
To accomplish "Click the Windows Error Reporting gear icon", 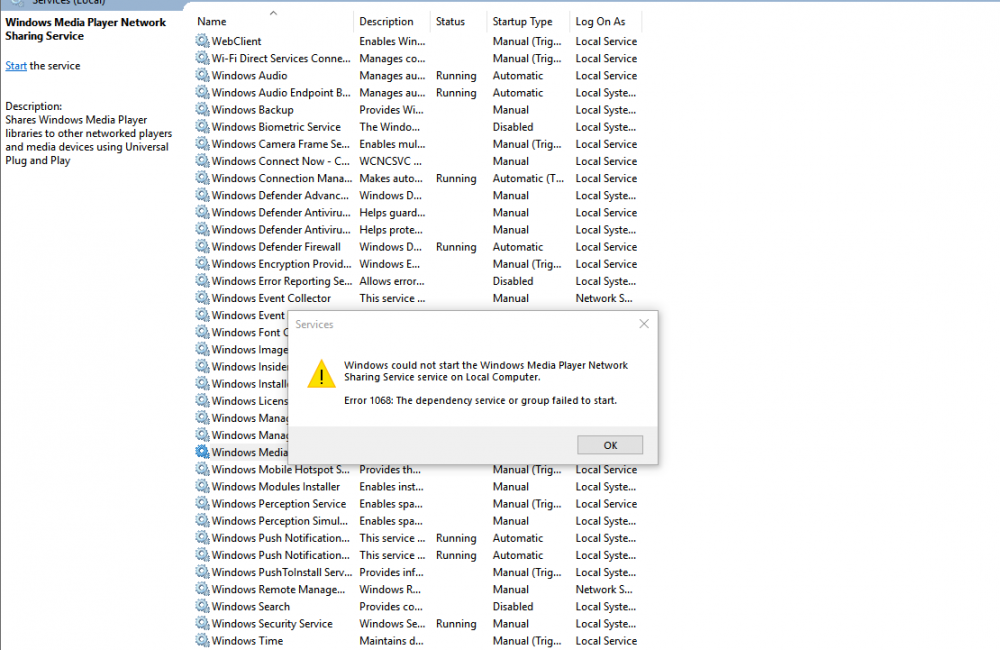I will pyautogui.click(x=202, y=281).
